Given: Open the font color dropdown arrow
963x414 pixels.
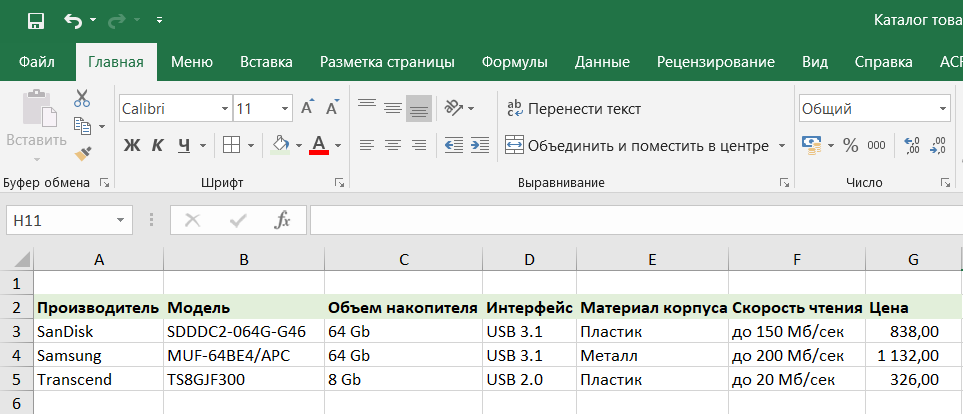Looking at the screenshot, I should (x=338, y=146).
